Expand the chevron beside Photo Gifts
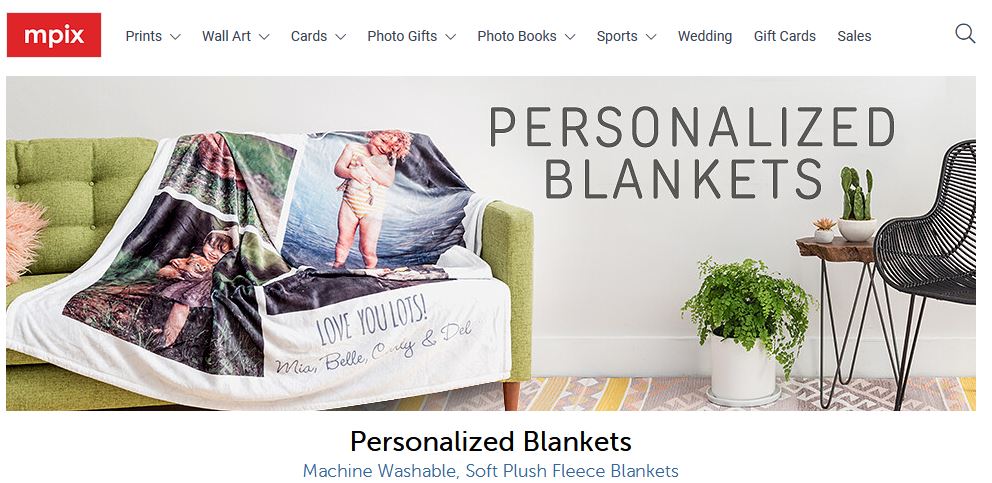 [450, 37]
